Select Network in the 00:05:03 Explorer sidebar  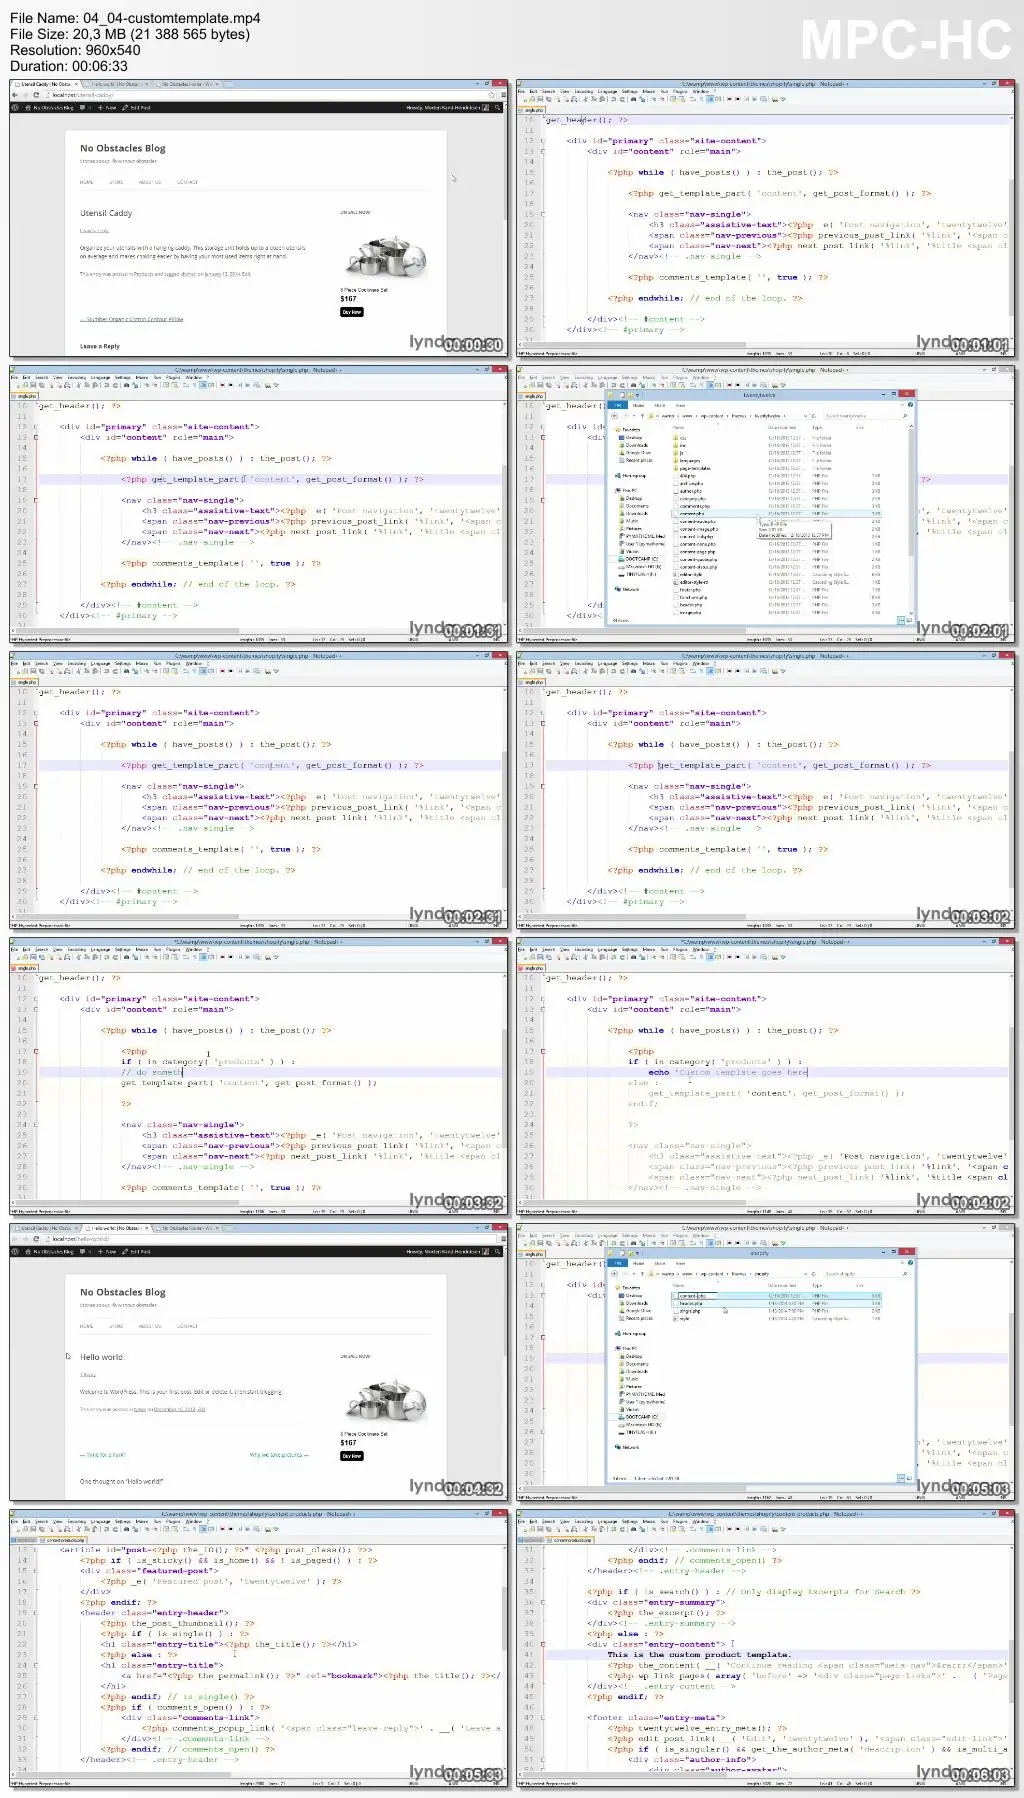(x=629, y=1447)
